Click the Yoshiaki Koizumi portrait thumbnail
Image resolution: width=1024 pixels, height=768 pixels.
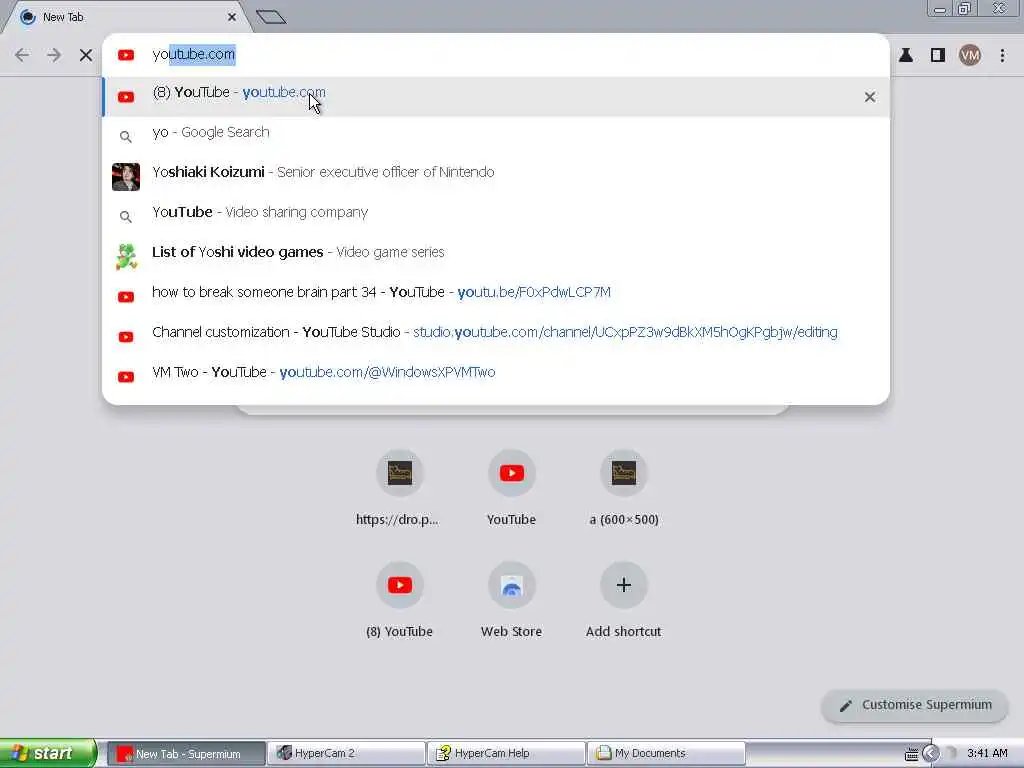pyautogui.click(x=126, y=177)
